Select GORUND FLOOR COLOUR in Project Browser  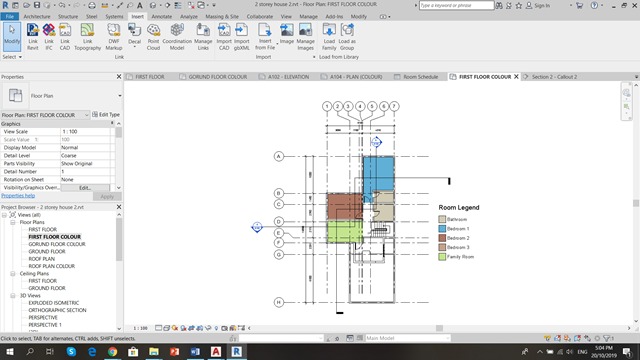click(57, 244)
